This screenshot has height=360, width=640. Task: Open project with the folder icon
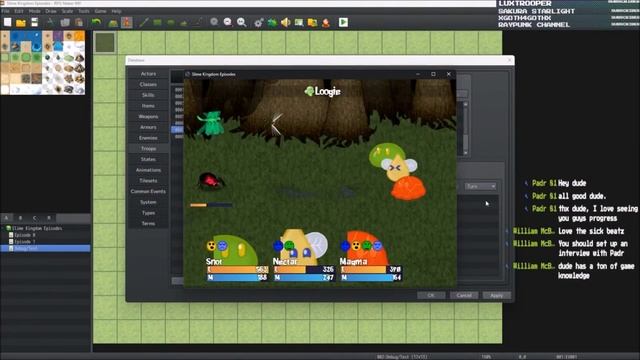[21, 22]
